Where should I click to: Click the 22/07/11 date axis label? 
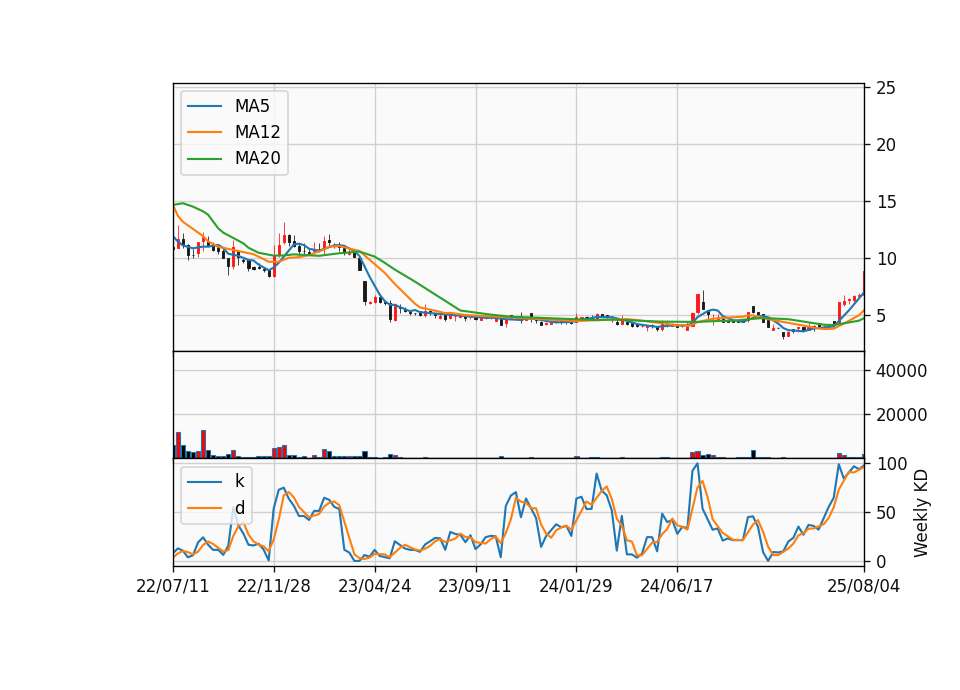[x=173, y=586]
